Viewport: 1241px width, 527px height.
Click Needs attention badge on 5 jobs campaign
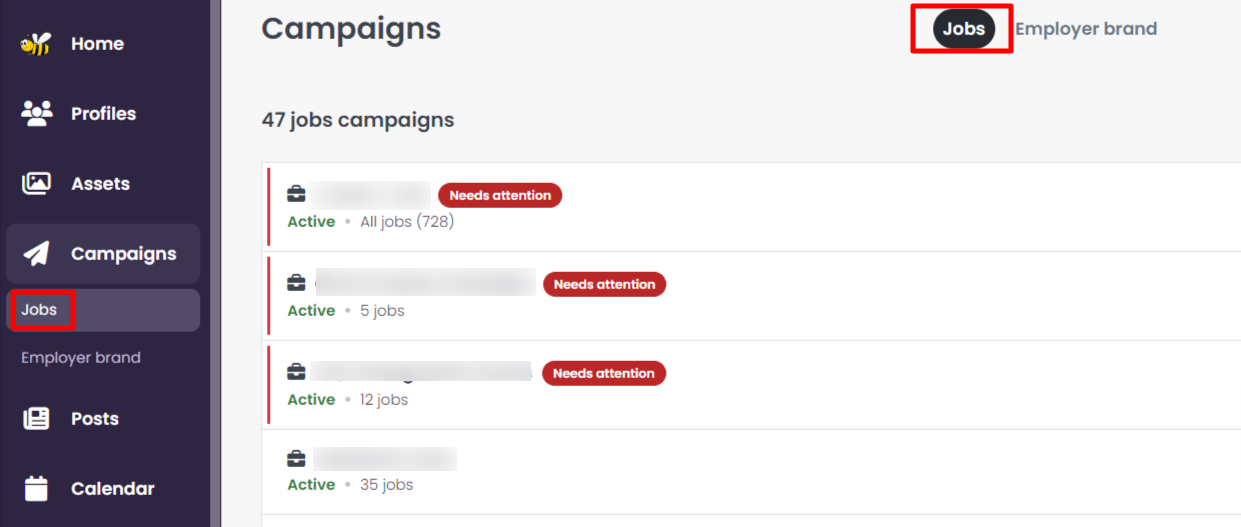[x=604, y=284]
